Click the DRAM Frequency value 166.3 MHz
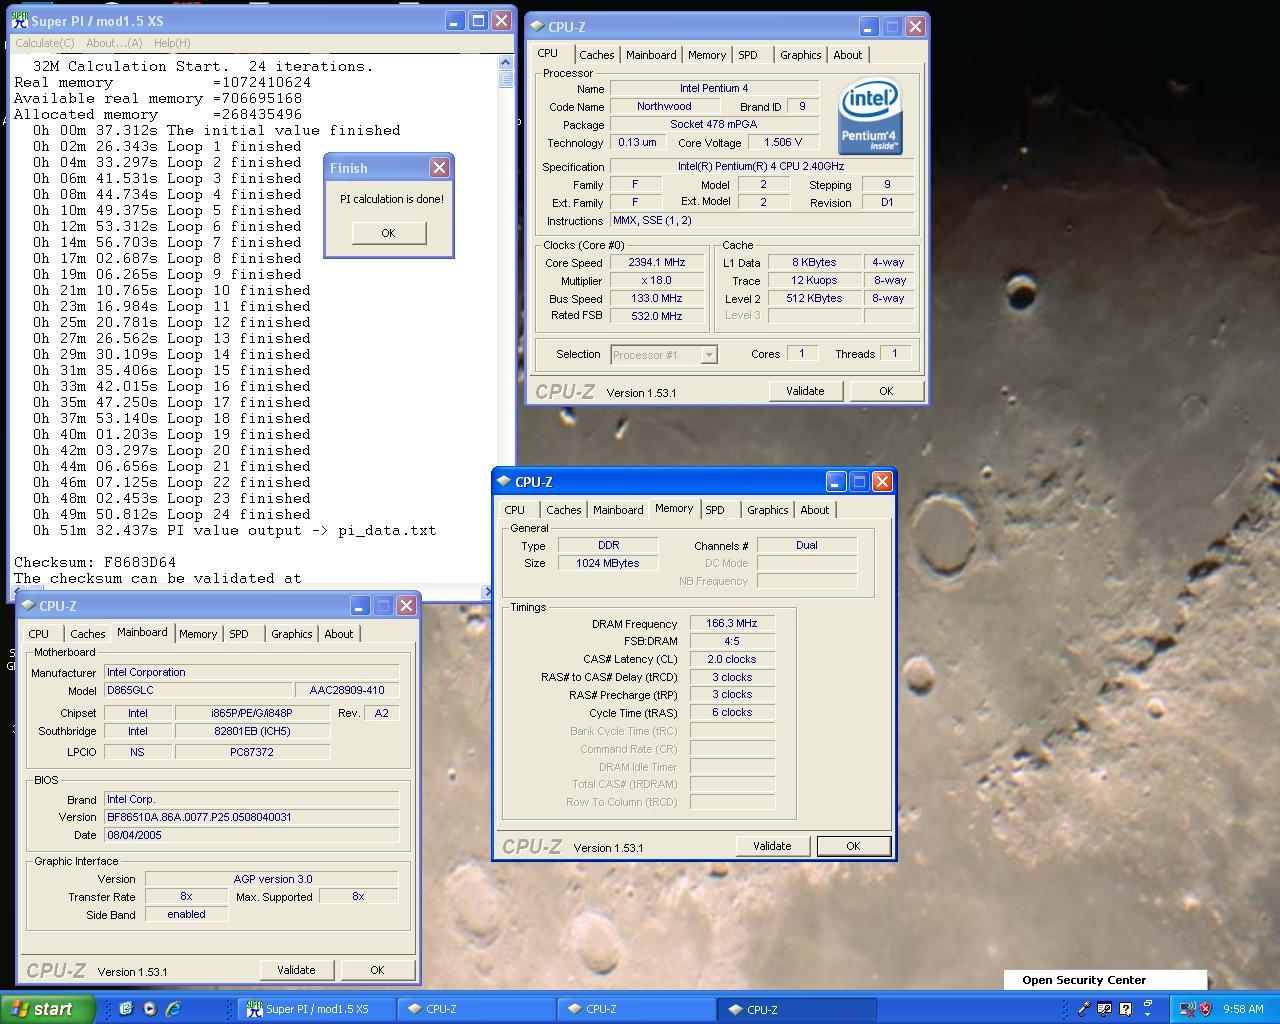 click(x=732, y=623)
